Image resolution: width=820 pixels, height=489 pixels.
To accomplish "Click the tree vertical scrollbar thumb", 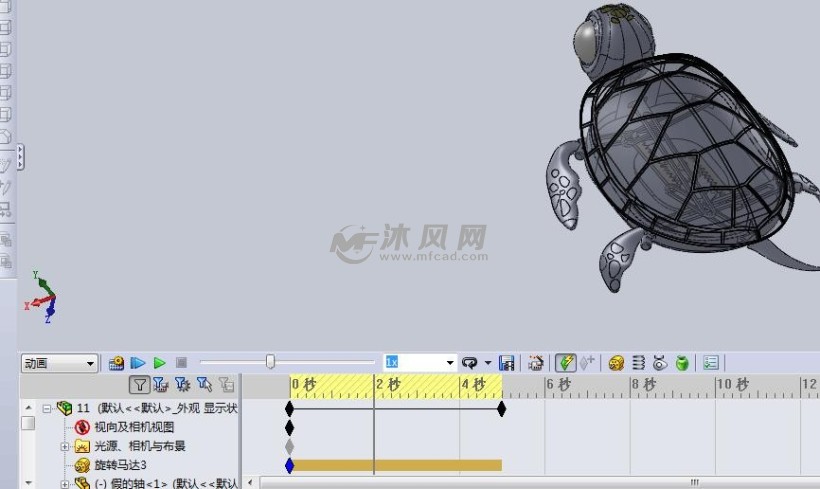I will tap(28, 423).
